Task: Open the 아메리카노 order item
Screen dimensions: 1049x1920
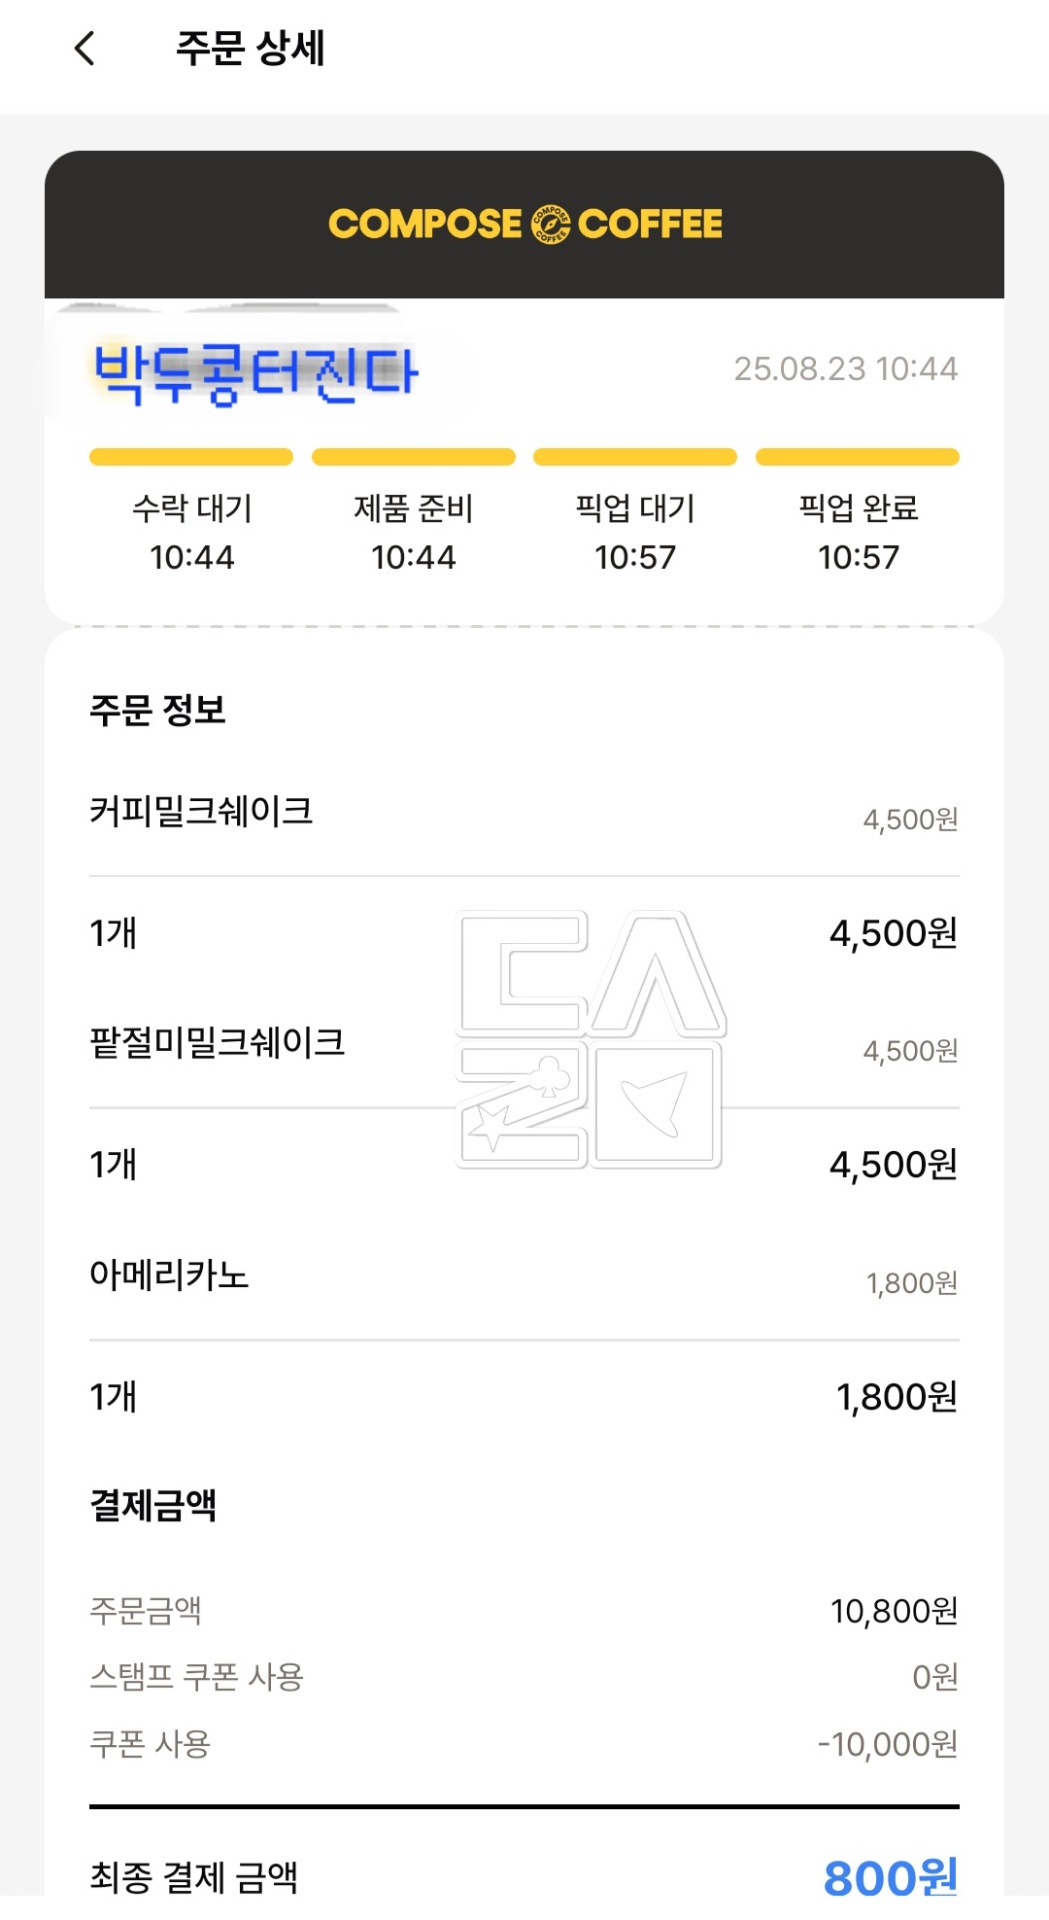Action: [x=169, y=1275]
